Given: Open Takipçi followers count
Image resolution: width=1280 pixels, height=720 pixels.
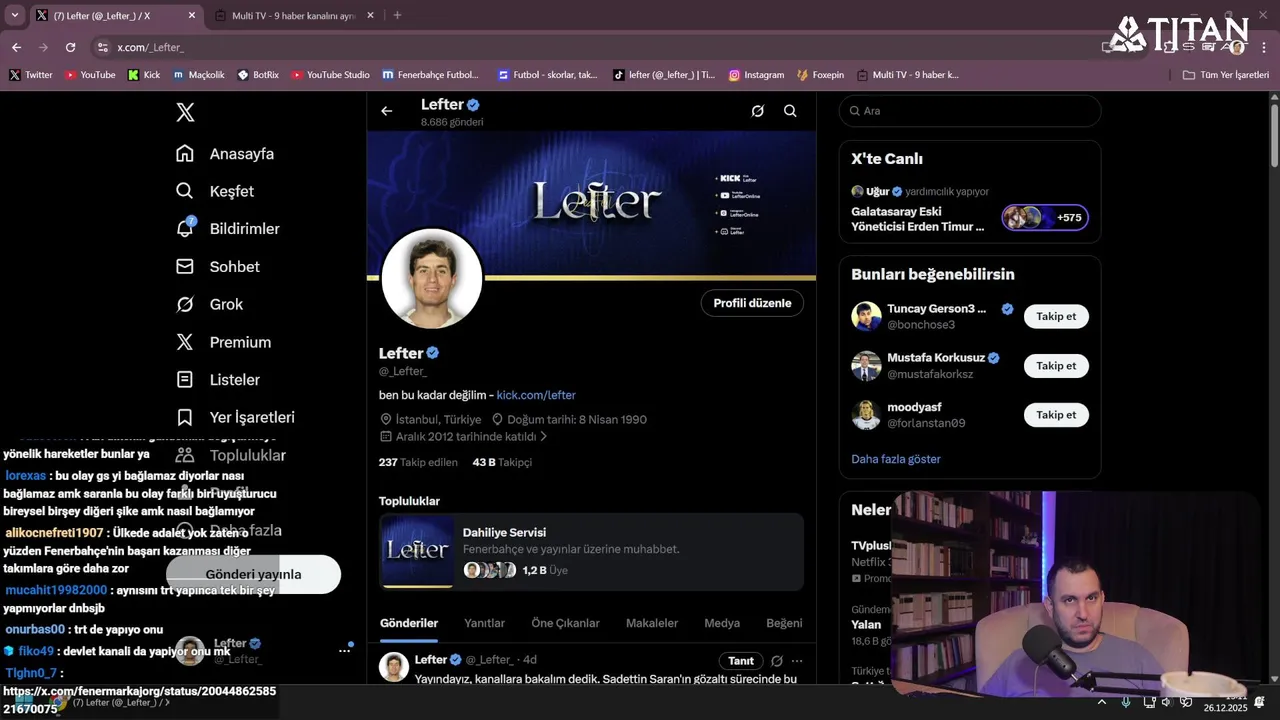Looking at the screenshot, I should 502,463.
